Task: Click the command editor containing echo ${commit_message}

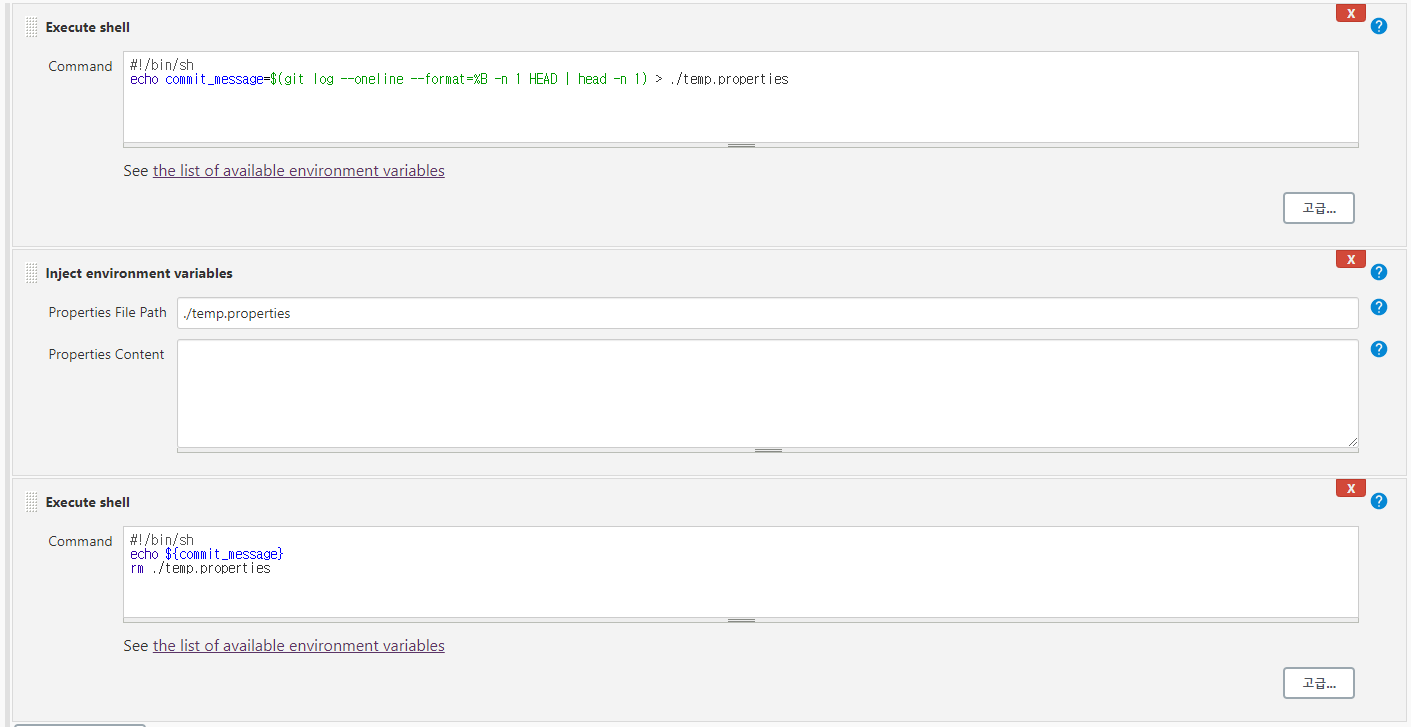Action: (x=741, y=572)
